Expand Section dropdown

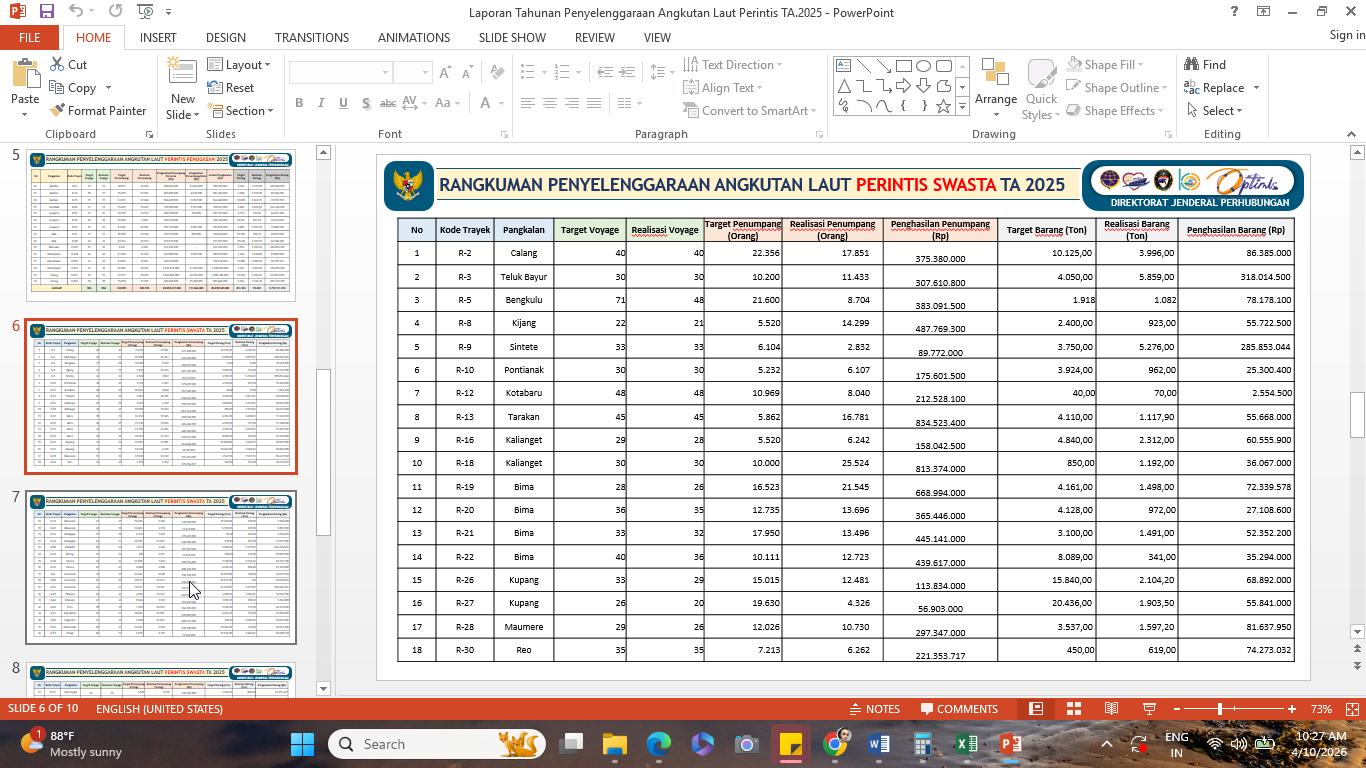coord(241,110)
